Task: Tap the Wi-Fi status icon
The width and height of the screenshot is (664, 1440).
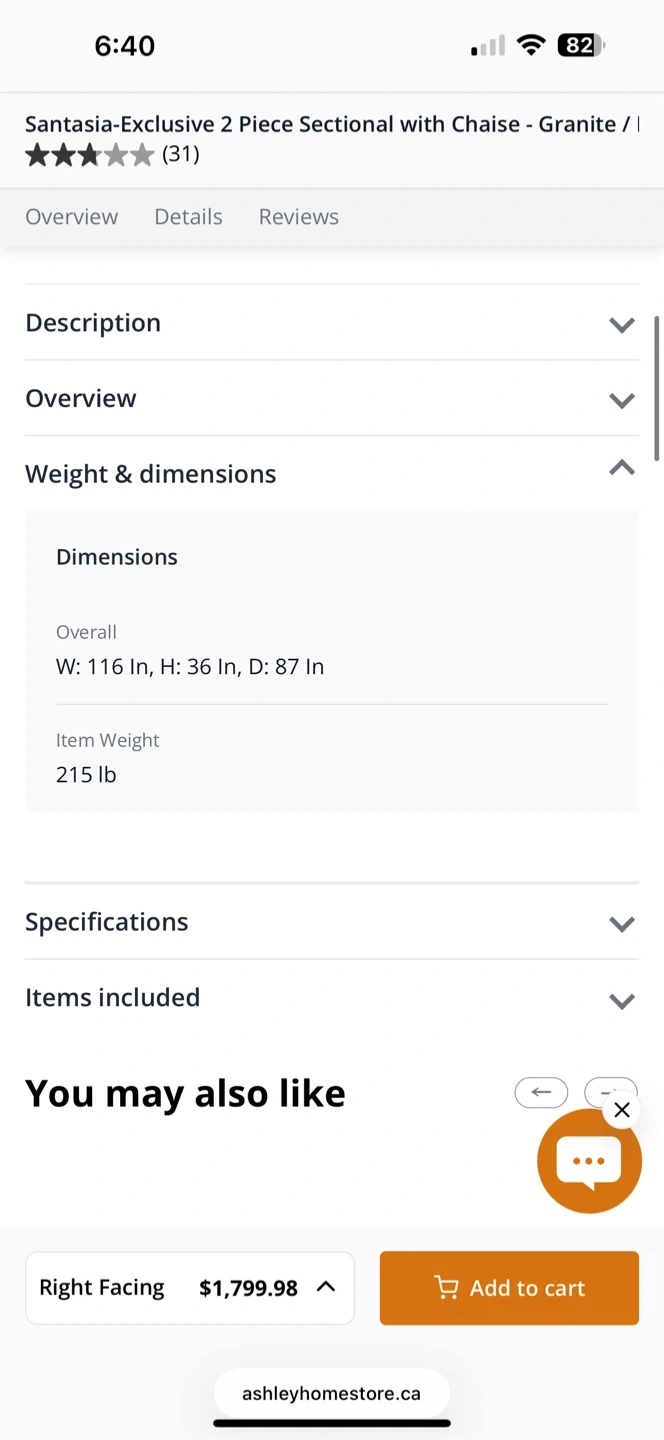Action: pyautogui.click(x=531, y=45)
